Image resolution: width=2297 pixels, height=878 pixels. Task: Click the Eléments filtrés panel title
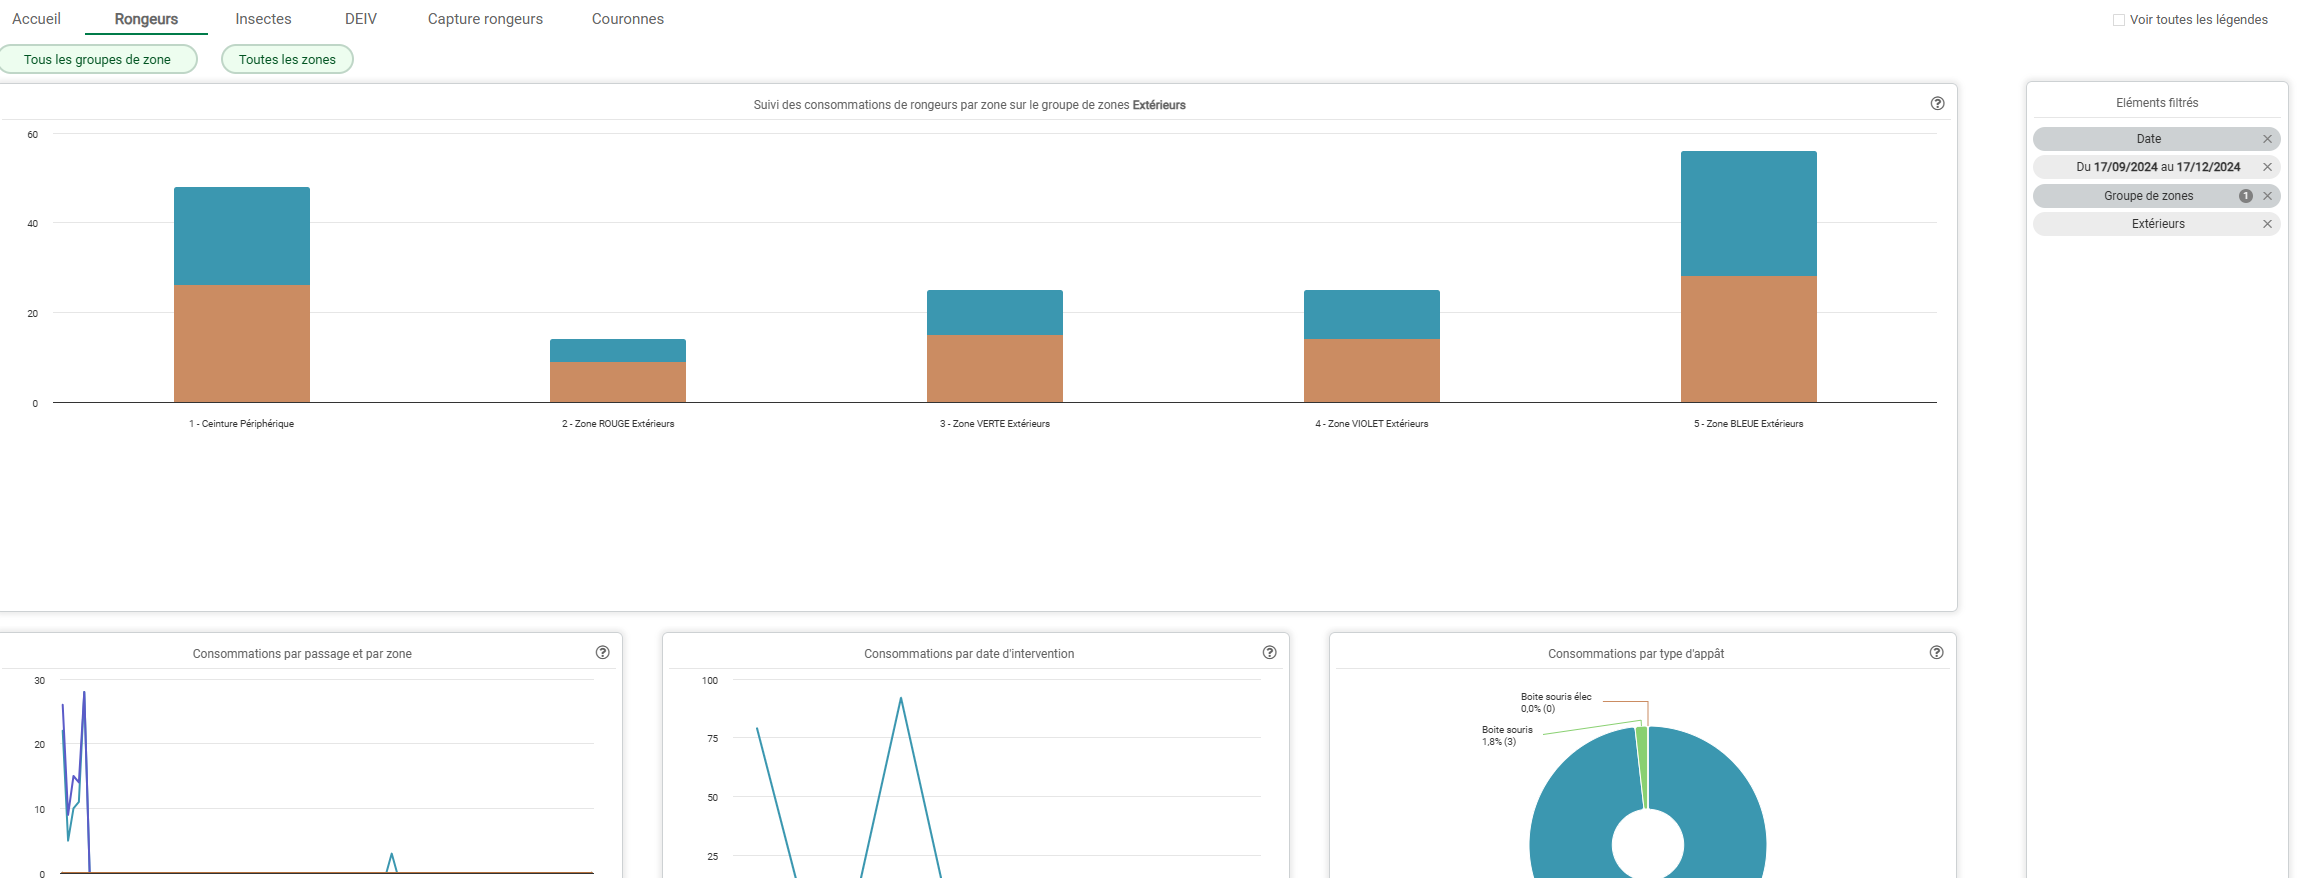click(x=2157, y=103)
